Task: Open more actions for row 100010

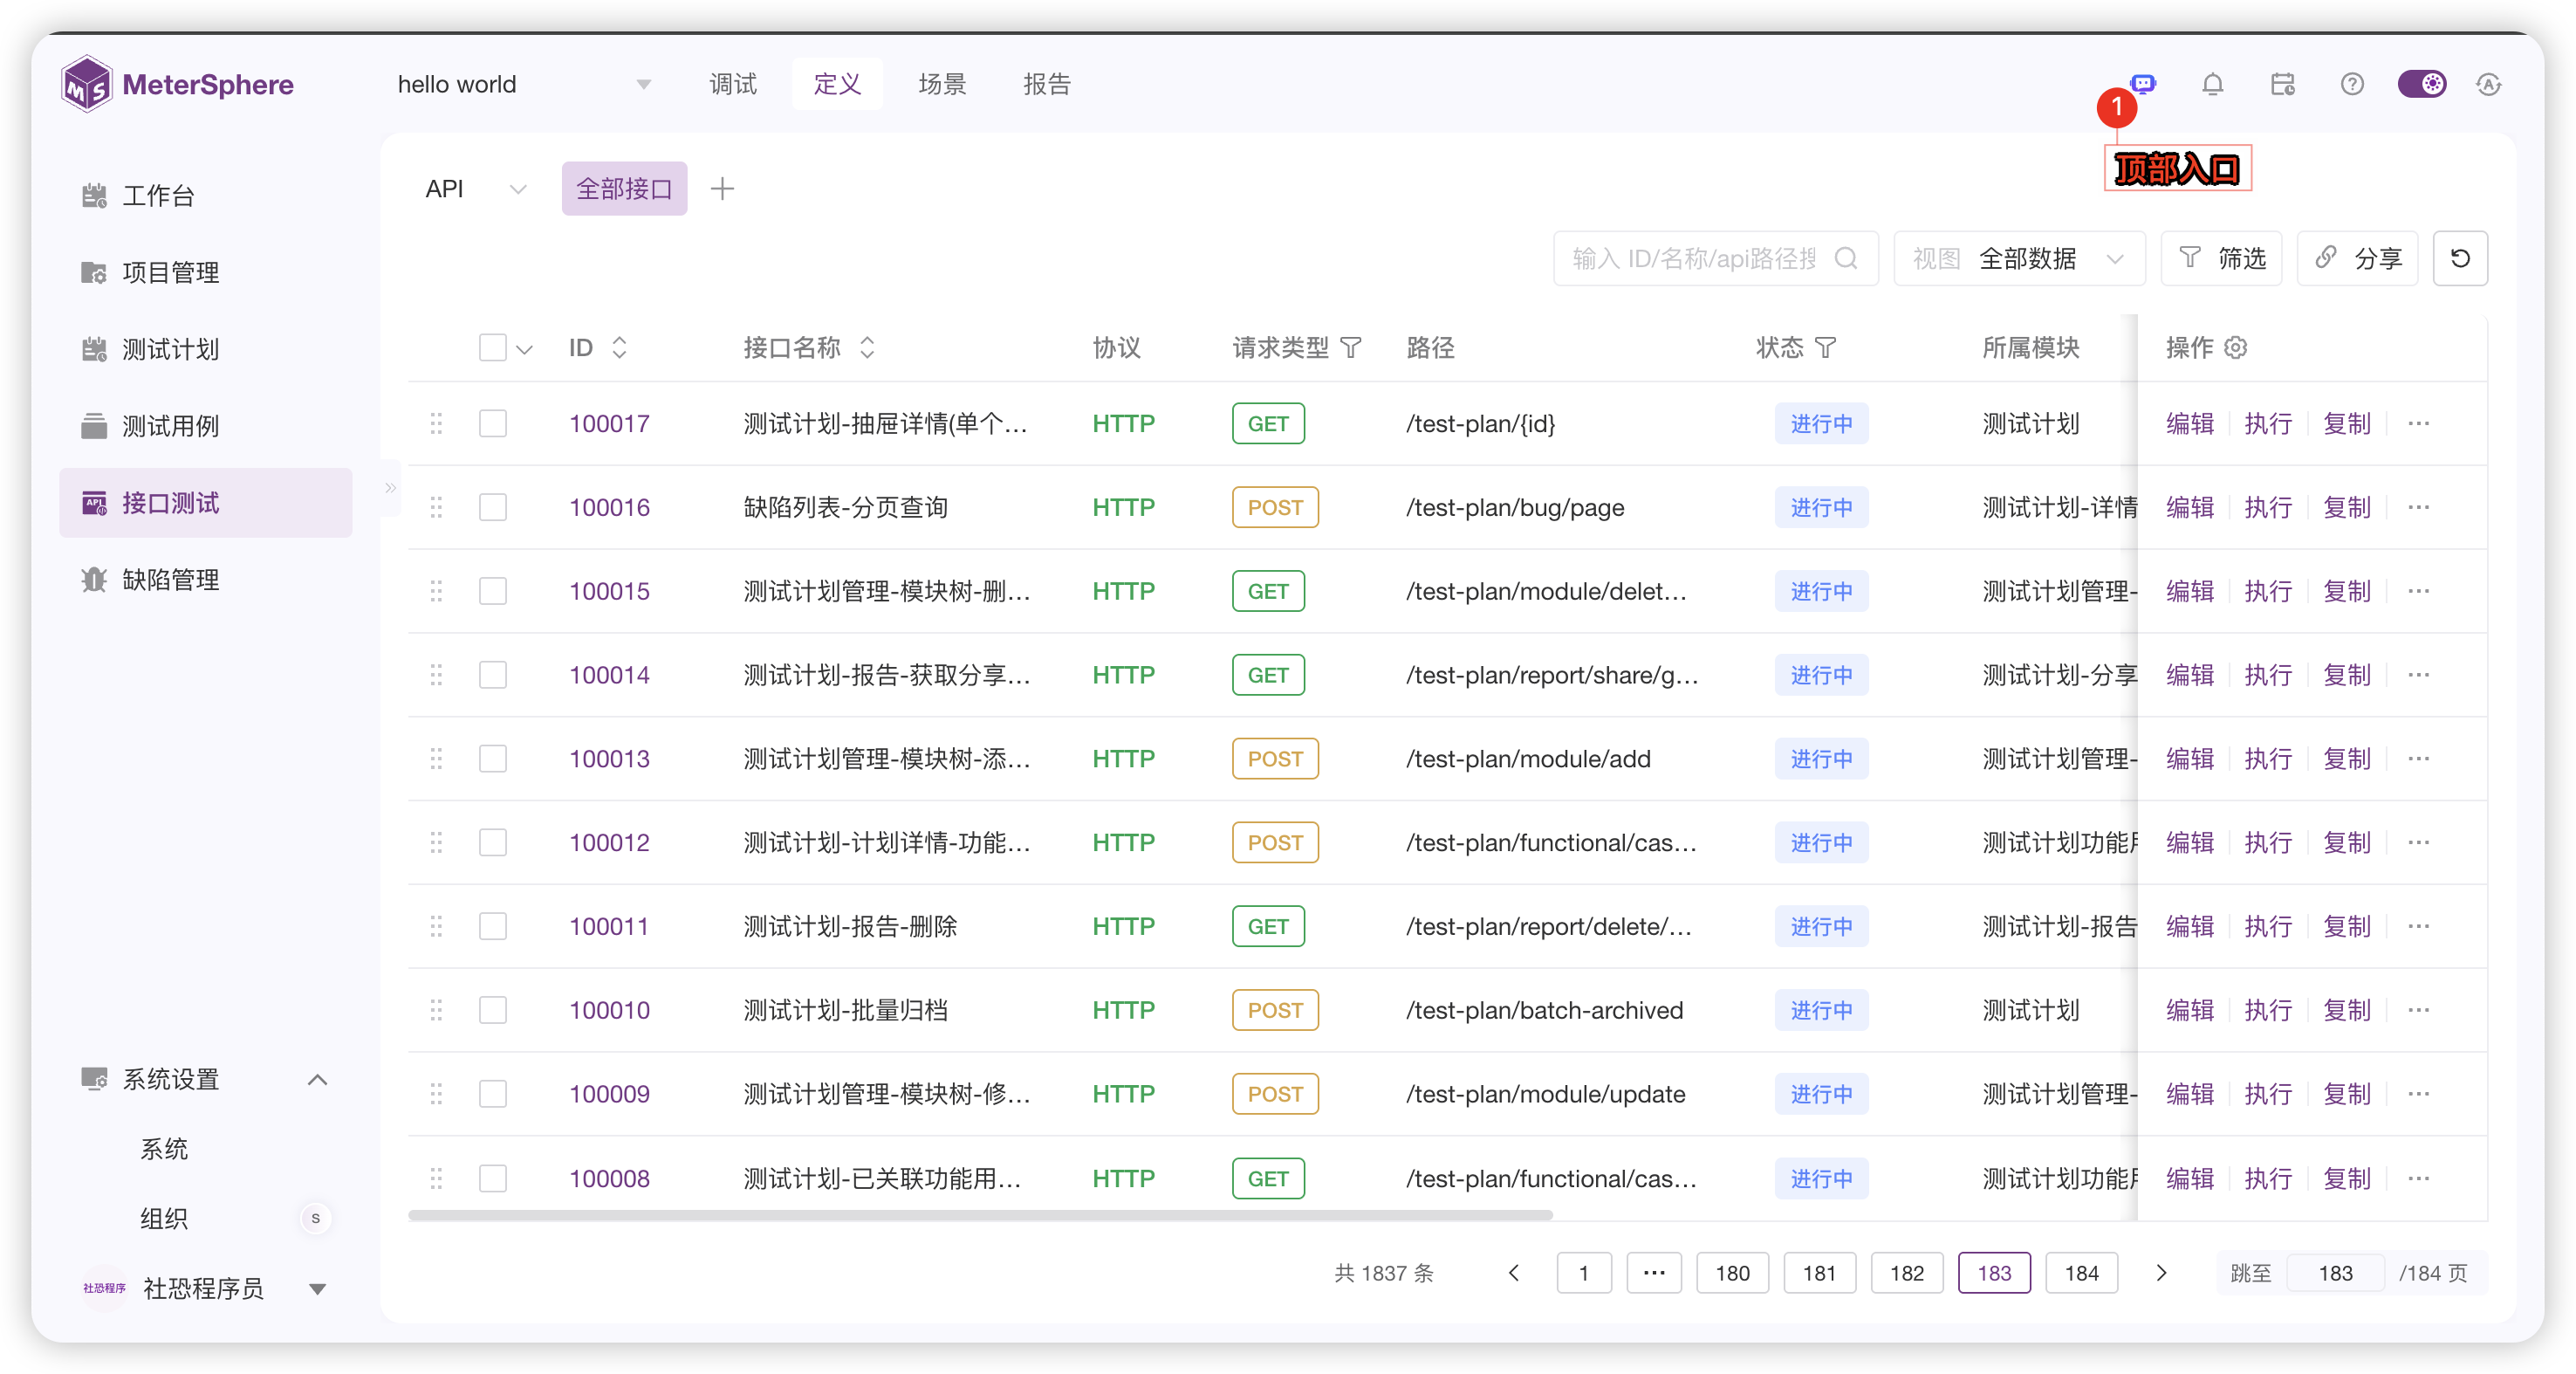Action: (x=2418, y=1010)
